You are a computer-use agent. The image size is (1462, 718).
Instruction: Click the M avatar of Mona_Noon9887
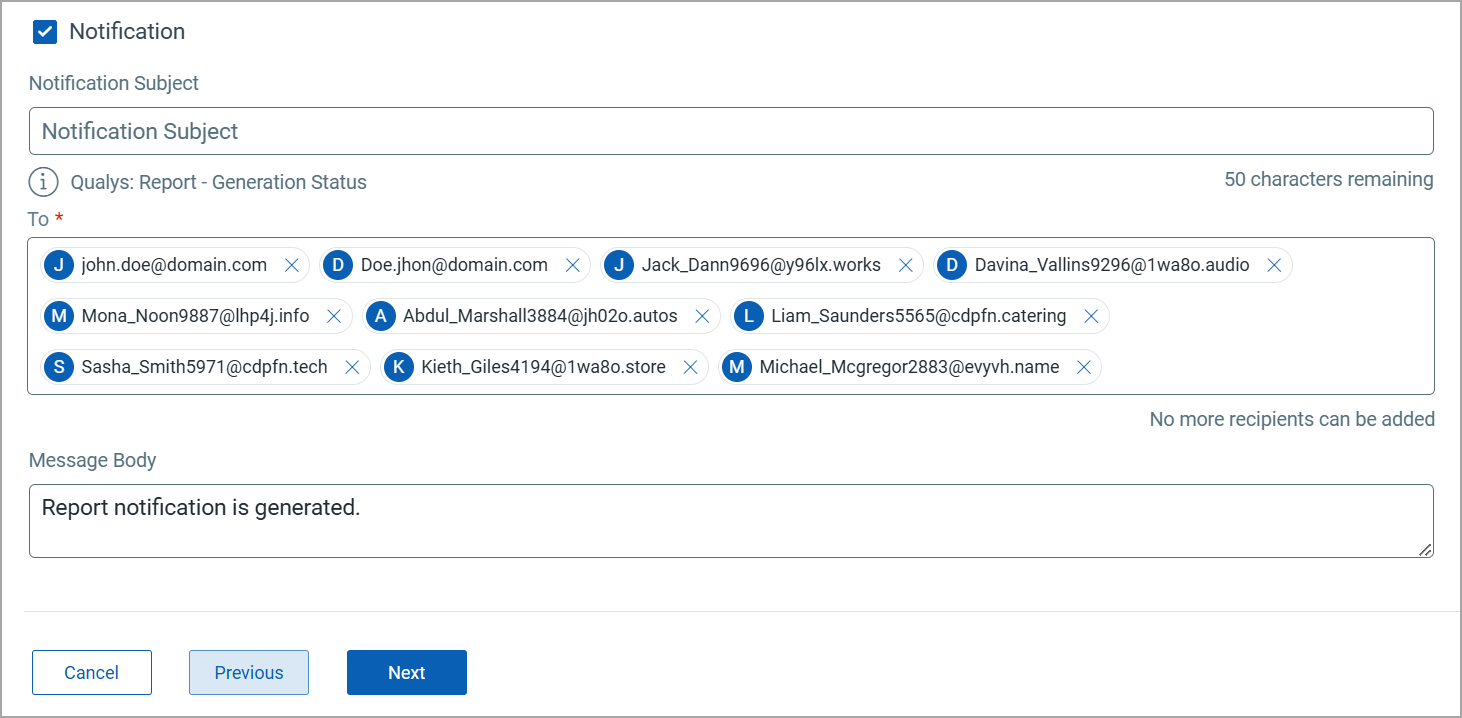tap(59, 316)
